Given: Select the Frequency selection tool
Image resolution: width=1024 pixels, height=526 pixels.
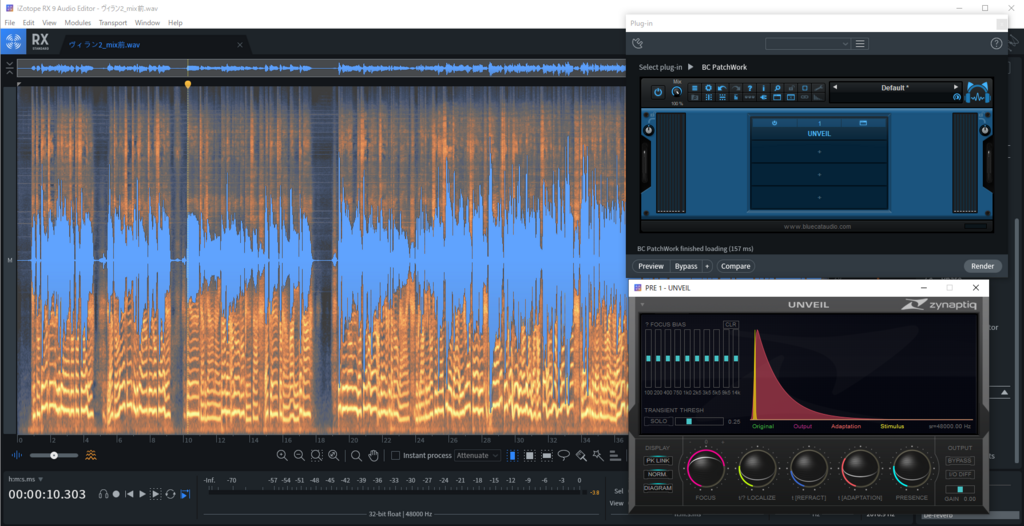Looking at the screenshot, I should point(547,455).
